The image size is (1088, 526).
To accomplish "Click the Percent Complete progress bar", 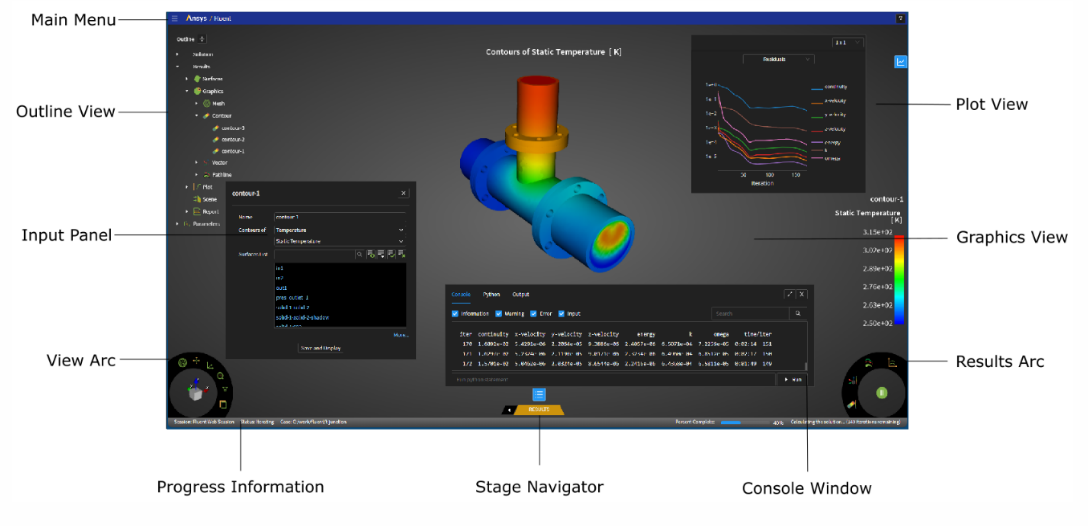I will (x=743, y=423).
